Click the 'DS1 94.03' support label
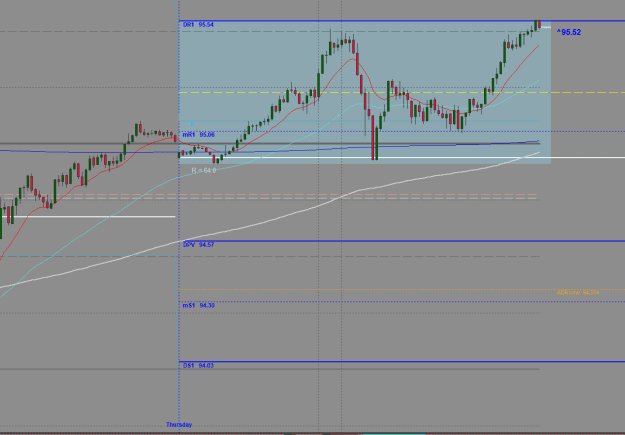The height and width of the screenshot is (435, 625). coord(198,366)
